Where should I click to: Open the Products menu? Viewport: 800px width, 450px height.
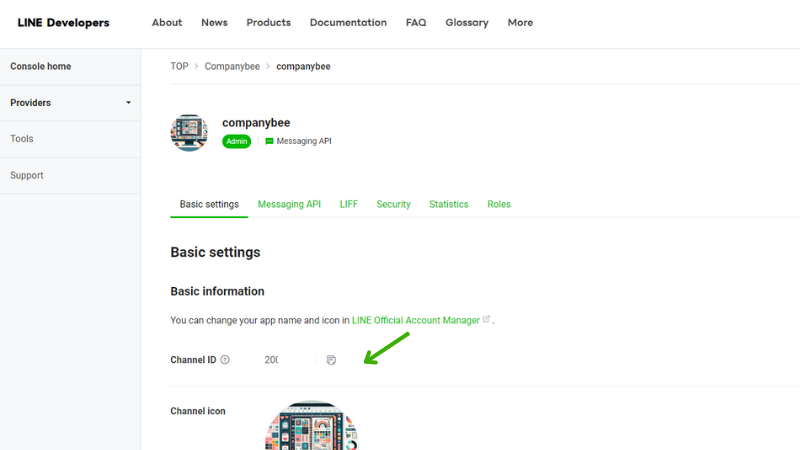click(268, 22)
